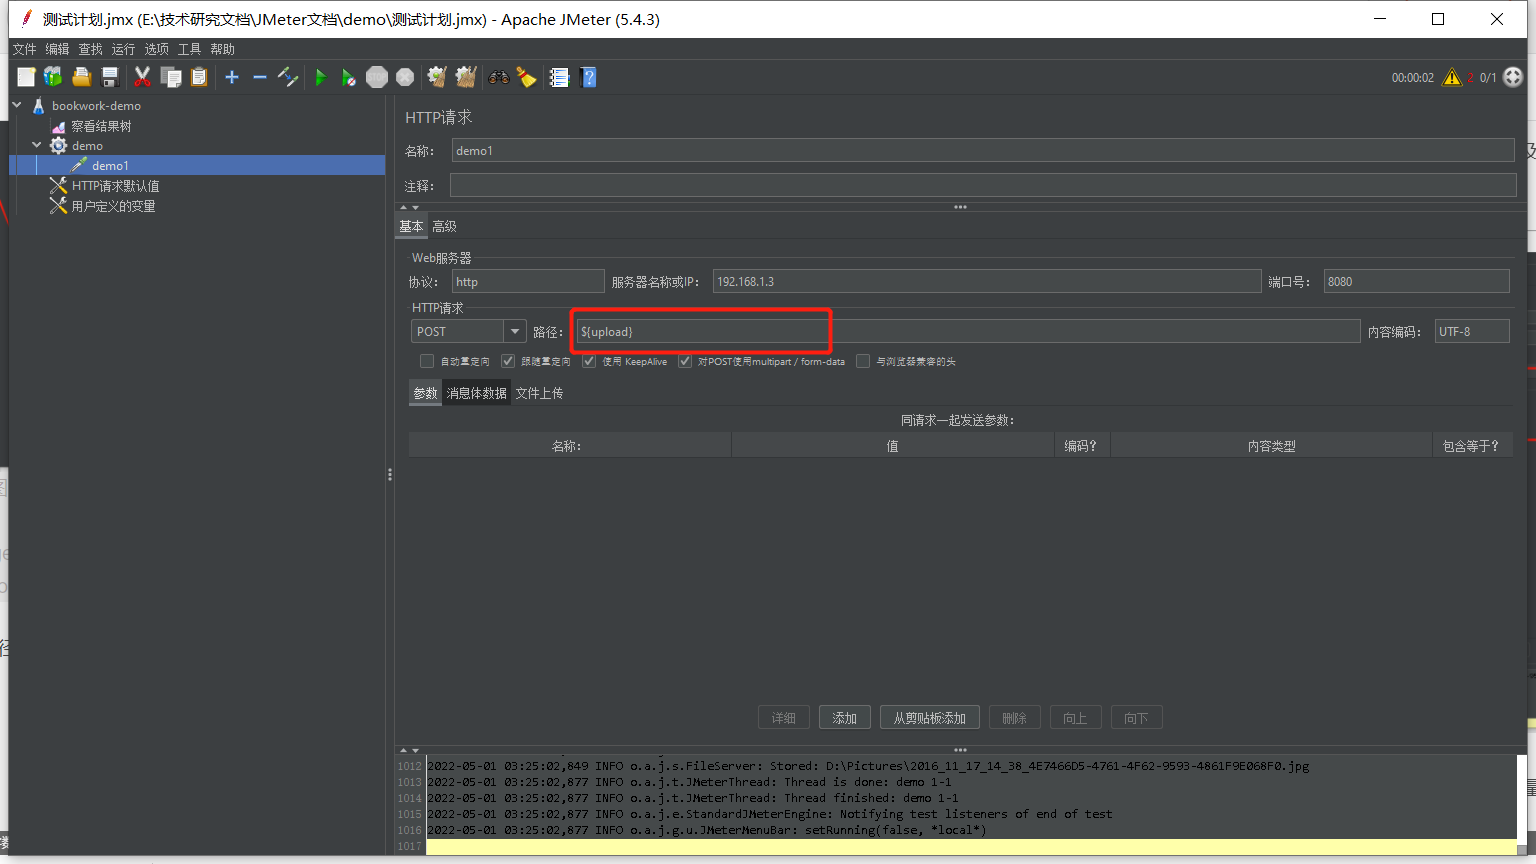Open Help with question mark icon

point(588,77)
